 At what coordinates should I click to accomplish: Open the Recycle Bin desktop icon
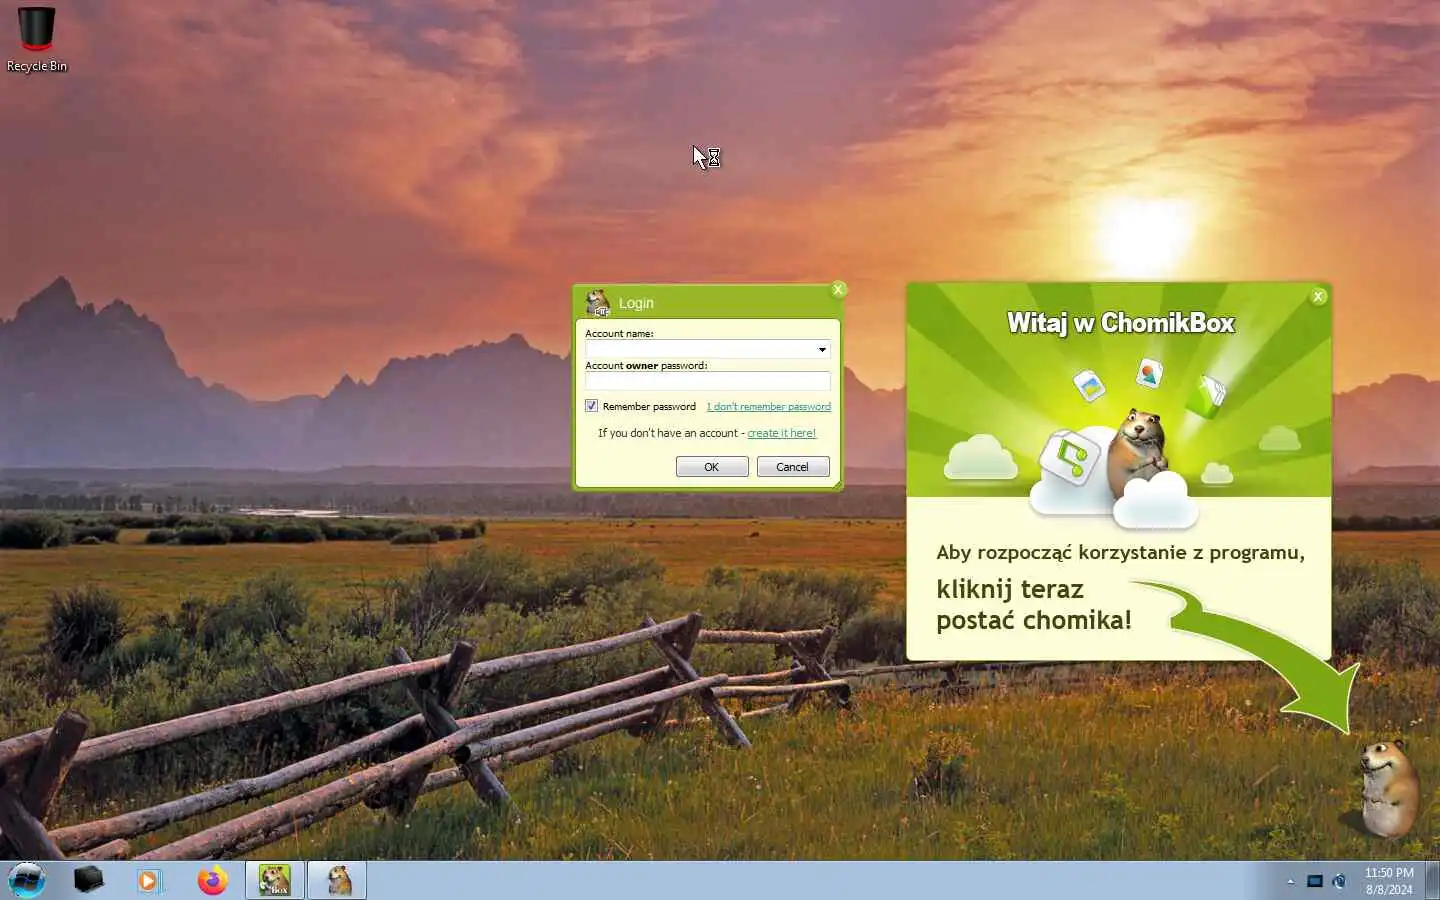pos(37,40)
